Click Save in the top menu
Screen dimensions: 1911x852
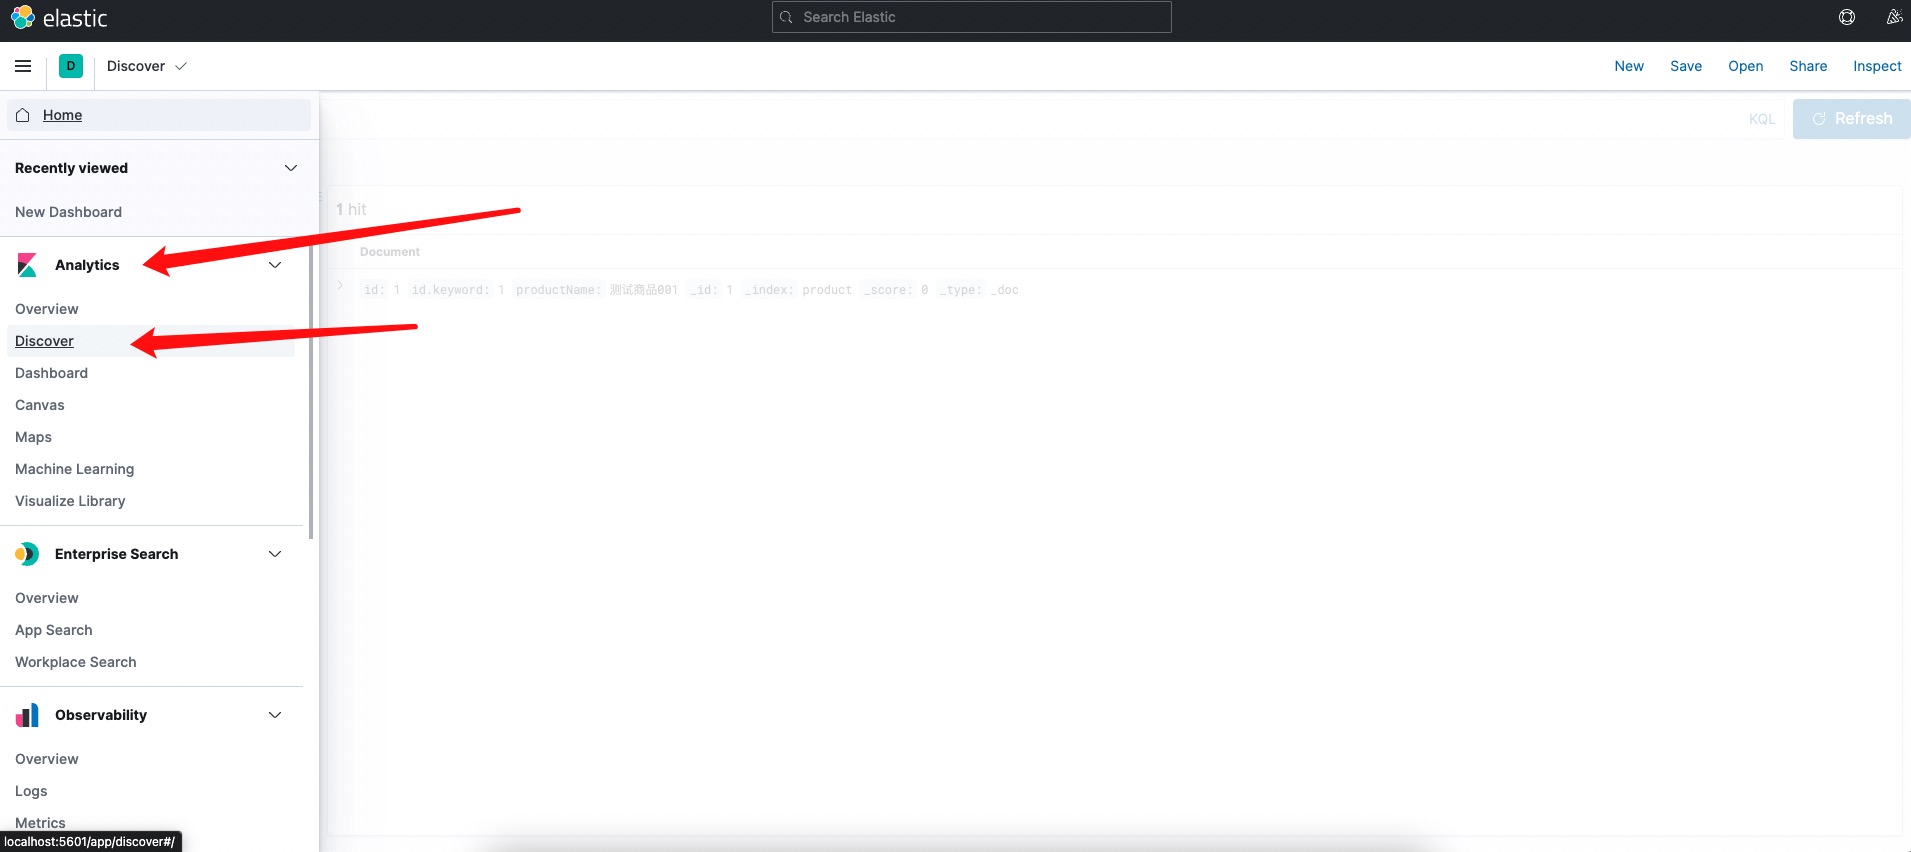(x=1686, y=66)
